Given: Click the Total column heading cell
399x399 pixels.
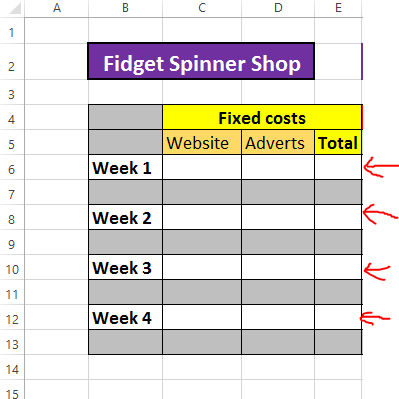Looking at the screenshot, I should (338, 142).
